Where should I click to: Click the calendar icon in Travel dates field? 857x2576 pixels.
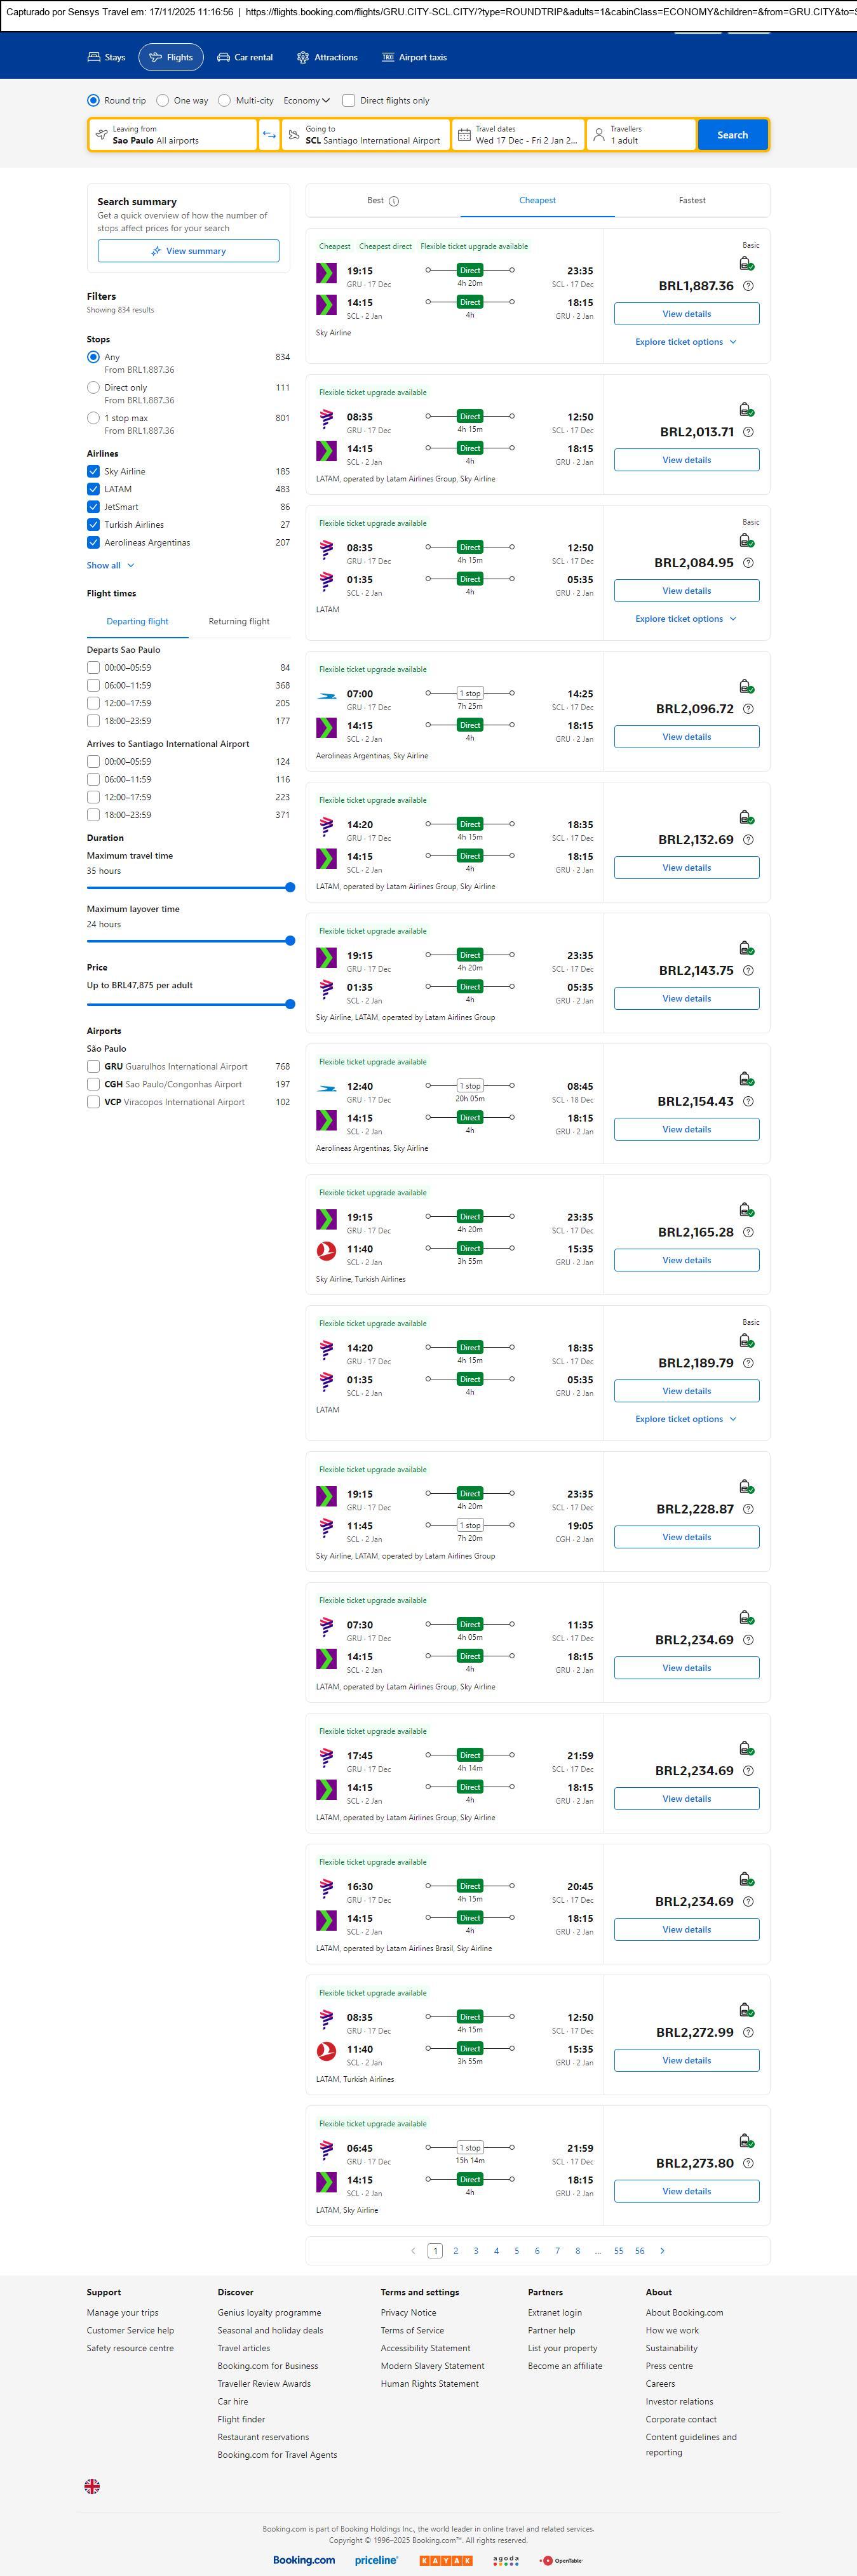point(464,135)
